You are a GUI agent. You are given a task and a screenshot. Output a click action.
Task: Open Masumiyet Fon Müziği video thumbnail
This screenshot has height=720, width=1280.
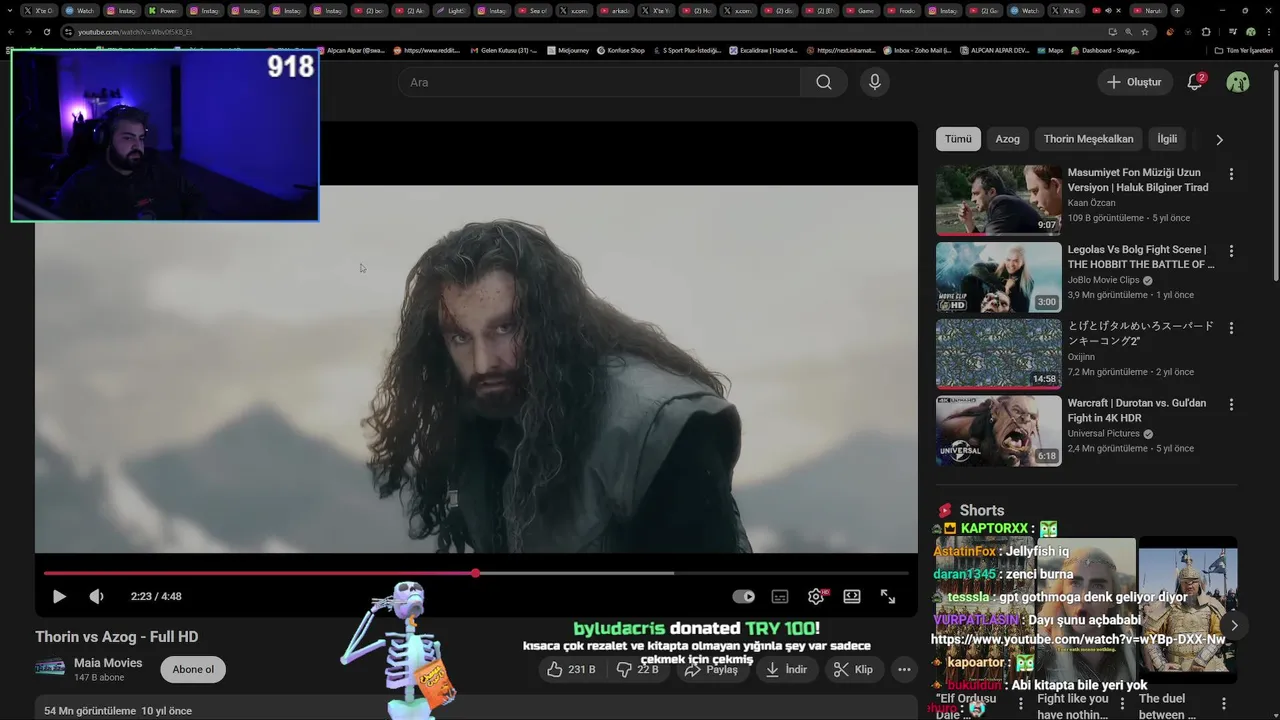coord(998,200)
